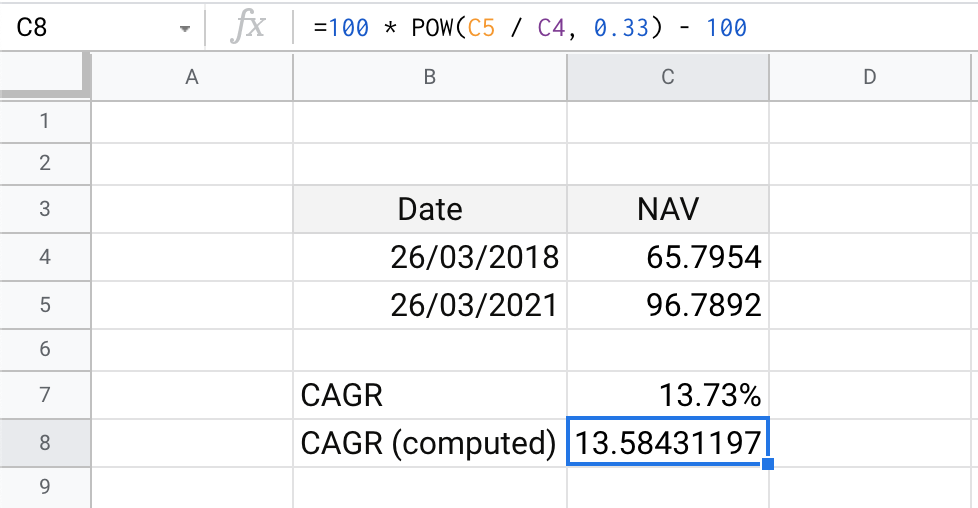Select cell showing 13.58431197

coord(668,442)
